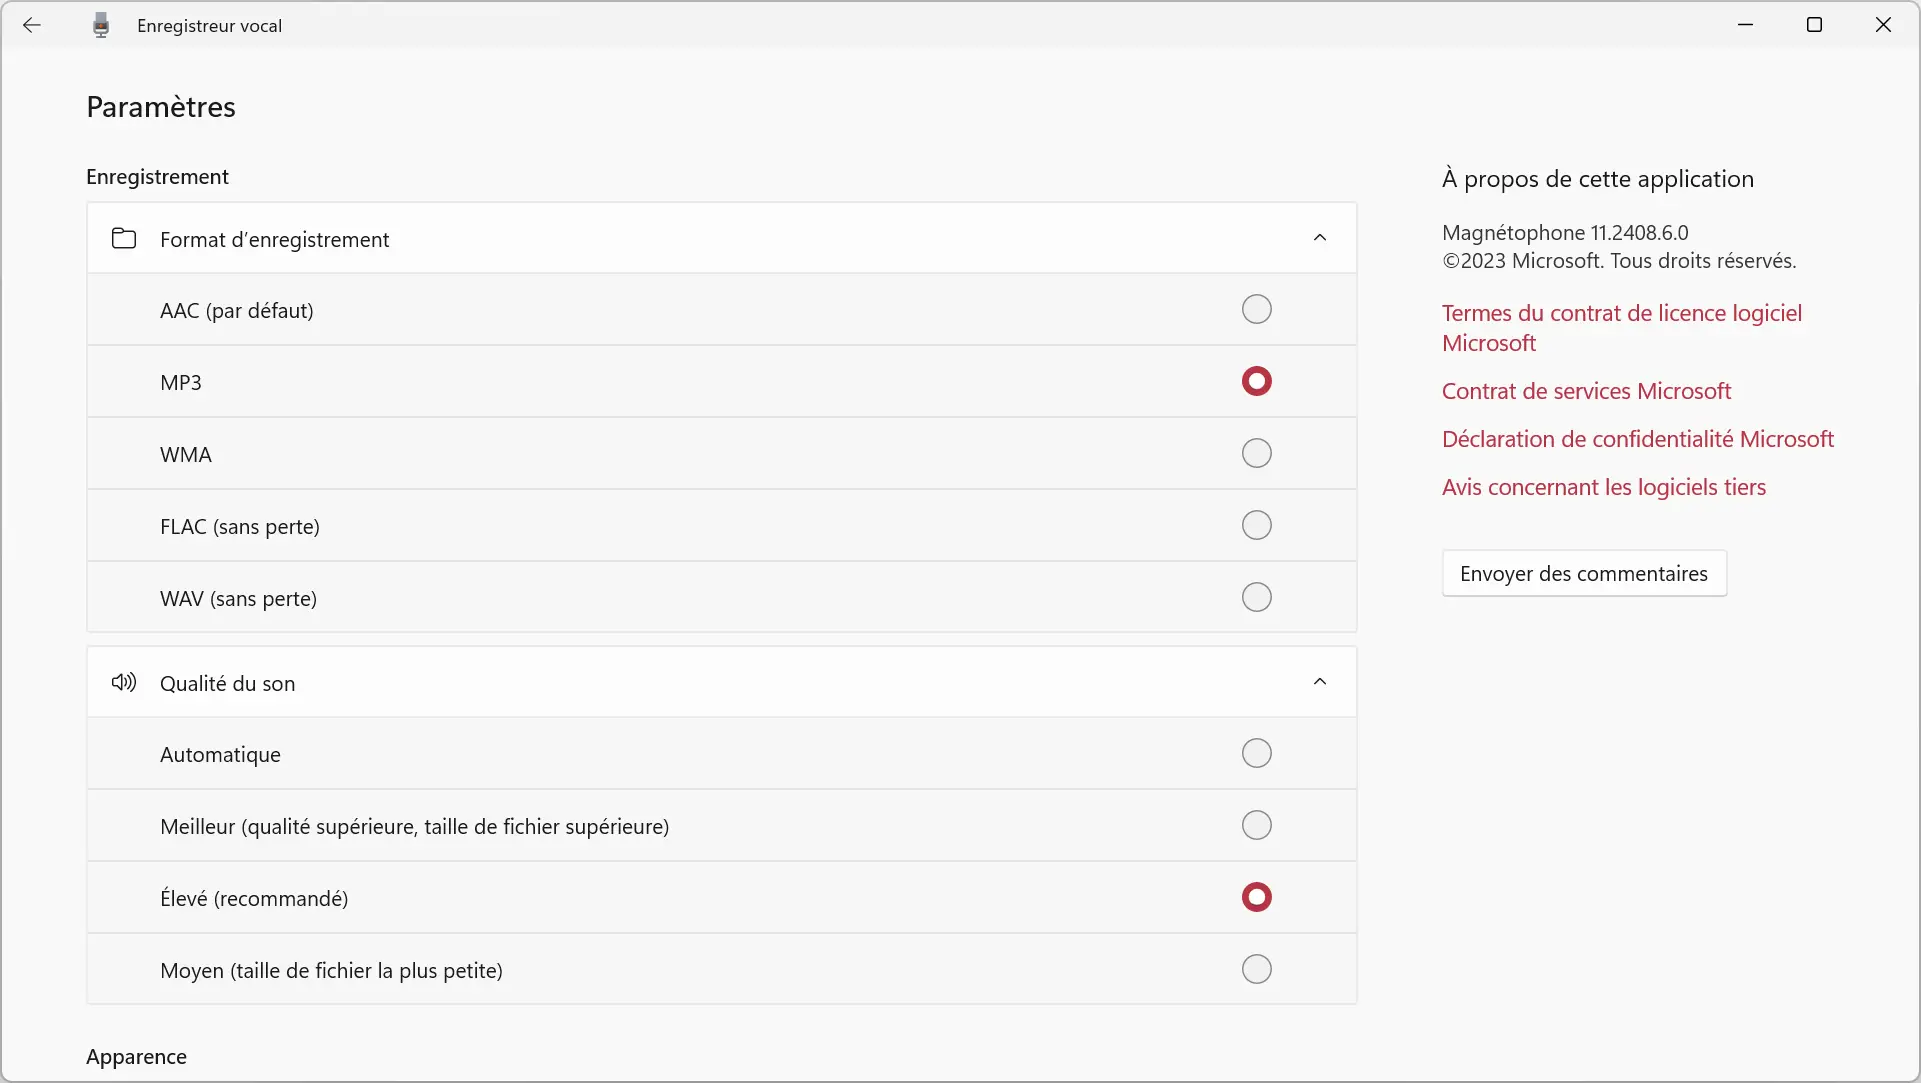Viewport: 1921px width, 1083px height.
Task: Select Élevé (recommandé) radio button
Action: (1256, 897)
